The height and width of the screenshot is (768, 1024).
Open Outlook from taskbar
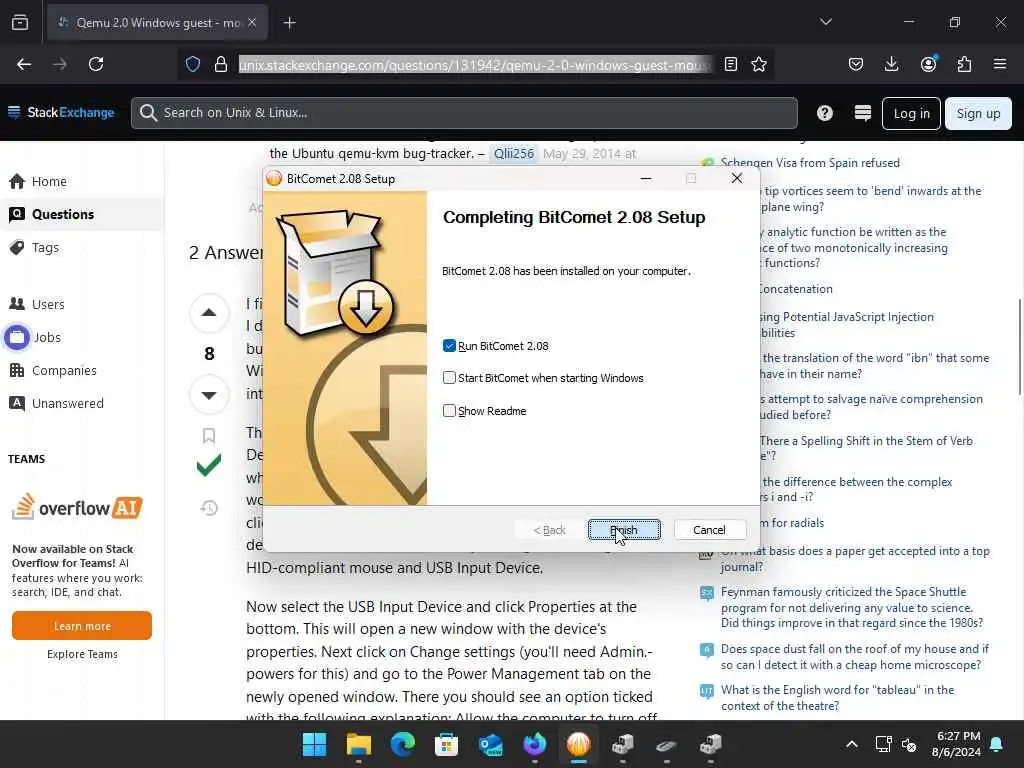pos(490,744)
